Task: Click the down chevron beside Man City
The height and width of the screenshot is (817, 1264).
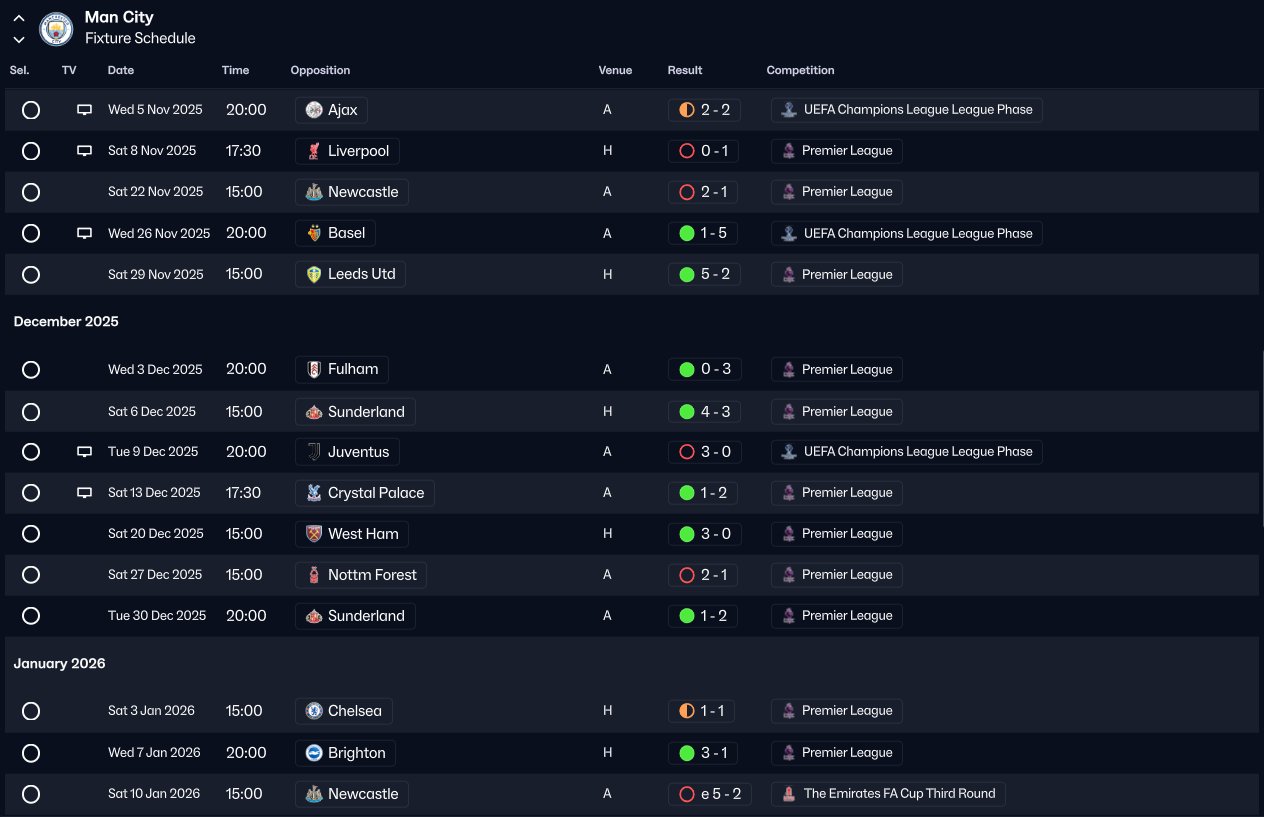Action: (19, 39)
